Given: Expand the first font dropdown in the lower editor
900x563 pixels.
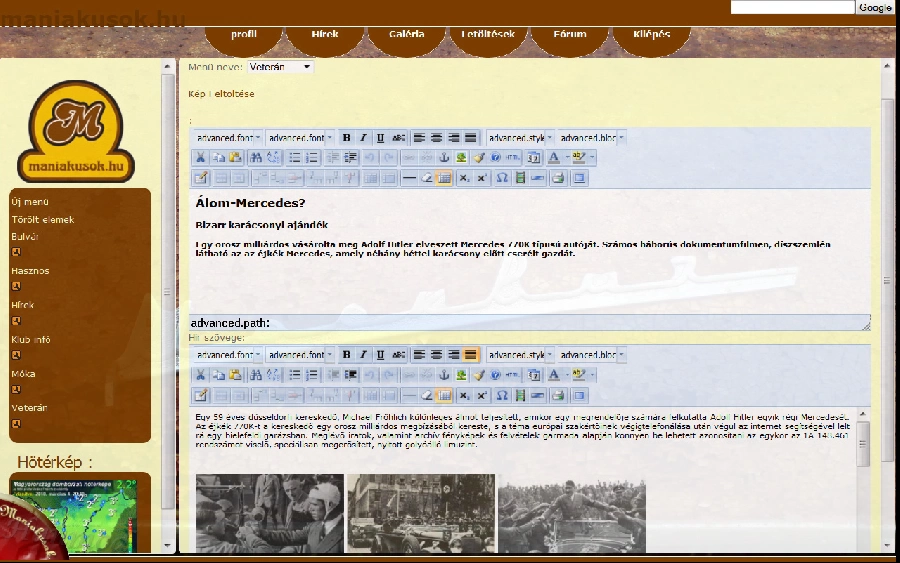Looking at the screenshot, I should [228, 355].
